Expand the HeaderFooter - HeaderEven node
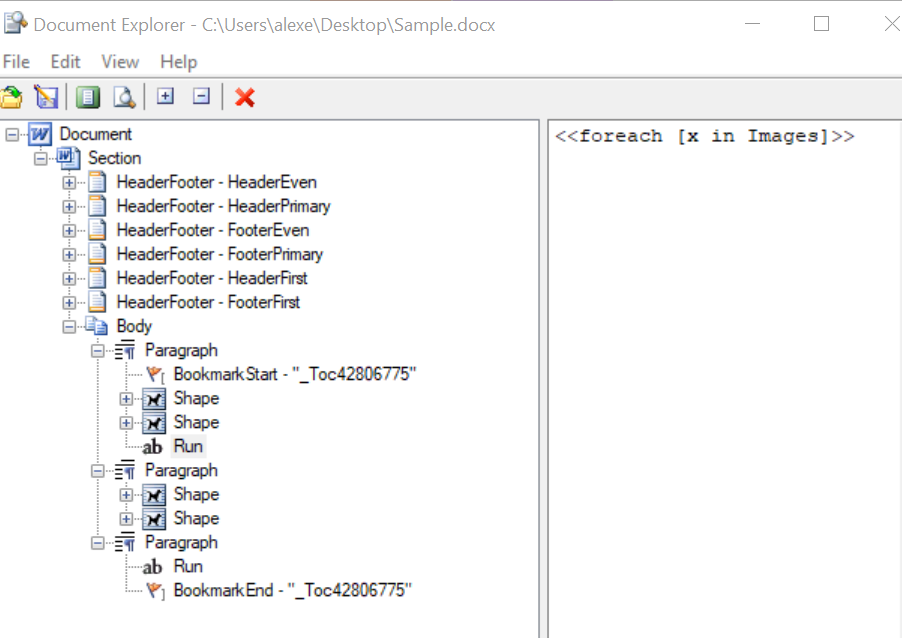Viewport: 902px width, 638px height. click(x=69, y=183)
